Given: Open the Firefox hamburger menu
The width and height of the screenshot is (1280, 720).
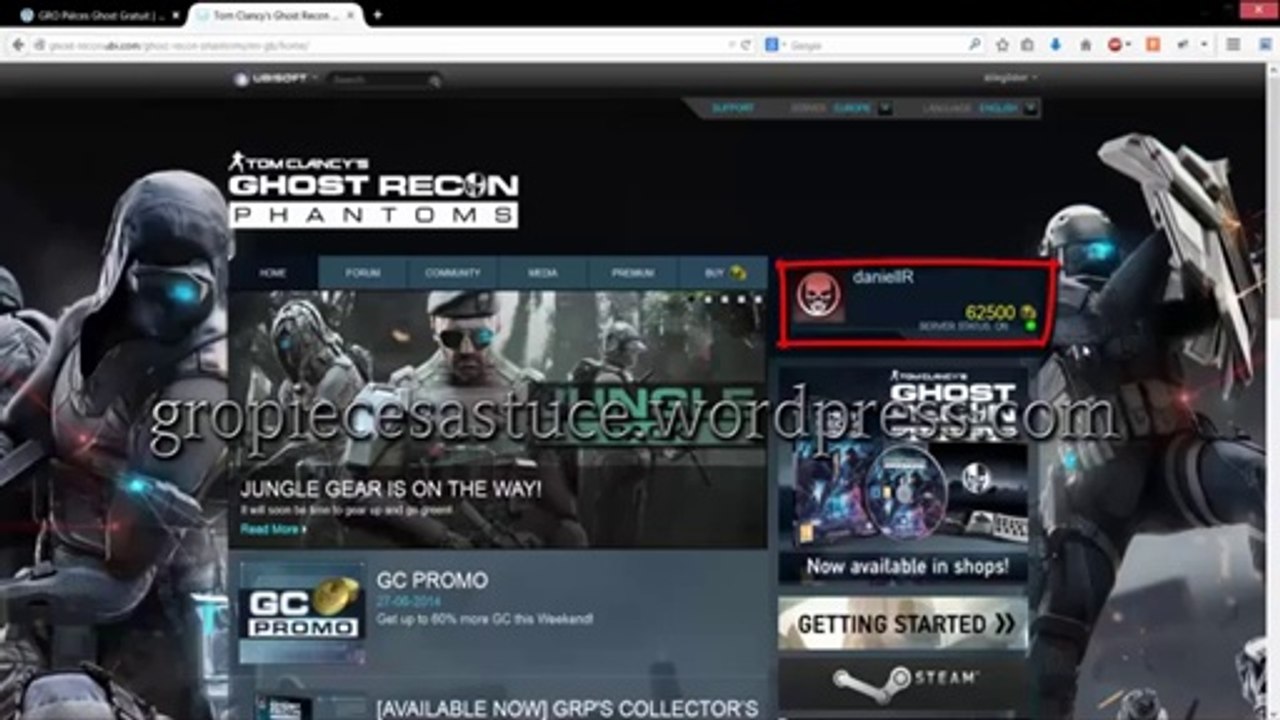Looking at the screenshot, I should pos(1233,45).
